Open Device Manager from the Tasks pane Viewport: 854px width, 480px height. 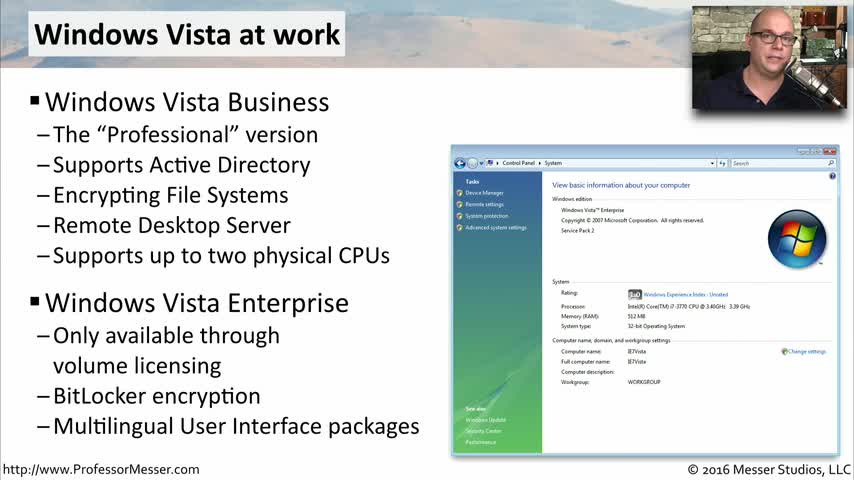coord(484,193)
